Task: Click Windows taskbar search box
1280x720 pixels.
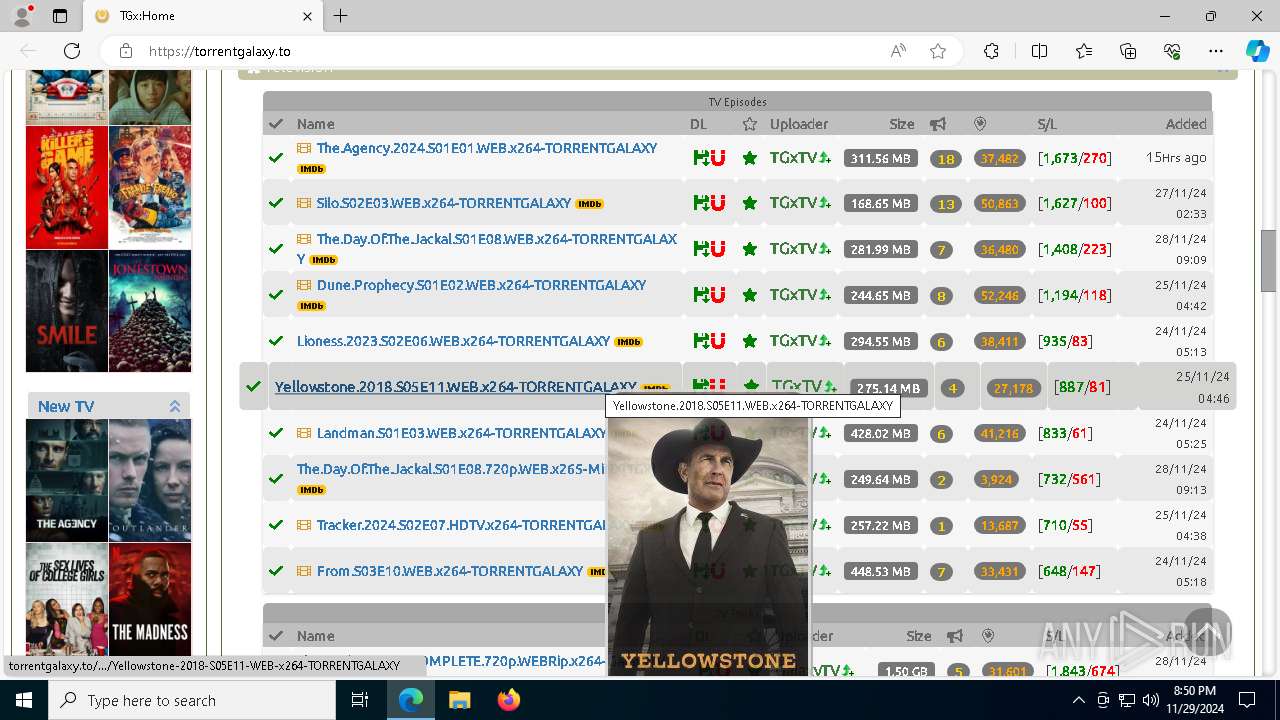Action: click(192, 700)
